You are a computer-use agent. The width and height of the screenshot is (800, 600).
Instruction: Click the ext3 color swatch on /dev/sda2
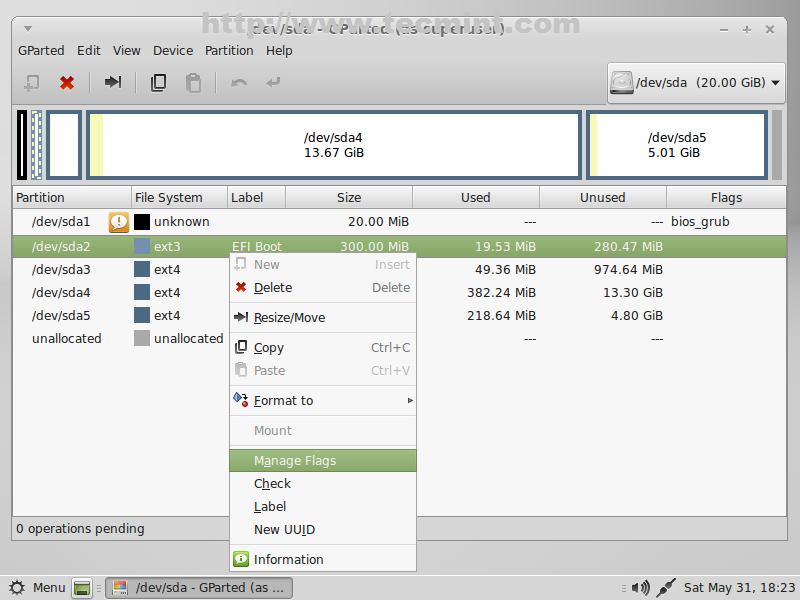coord(142,246)
